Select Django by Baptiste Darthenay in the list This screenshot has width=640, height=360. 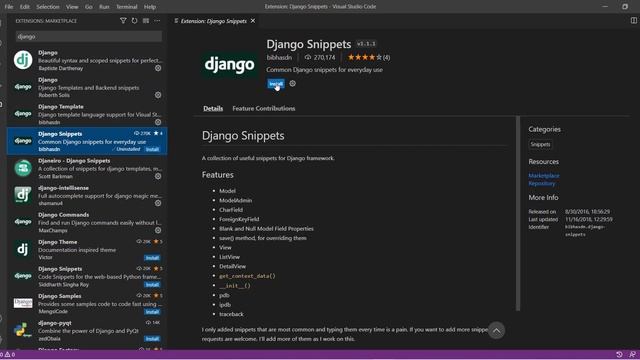(x=87, y=60)
